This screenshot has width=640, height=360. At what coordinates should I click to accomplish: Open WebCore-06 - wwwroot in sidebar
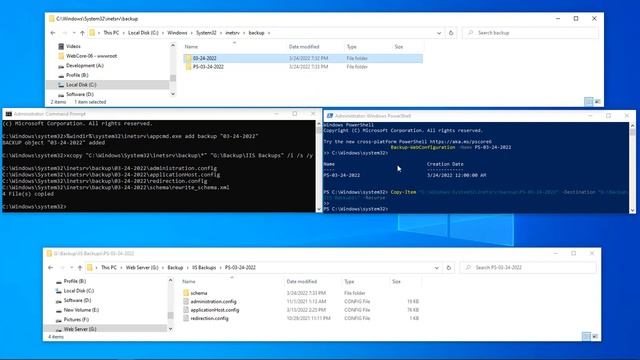[91, 56]
